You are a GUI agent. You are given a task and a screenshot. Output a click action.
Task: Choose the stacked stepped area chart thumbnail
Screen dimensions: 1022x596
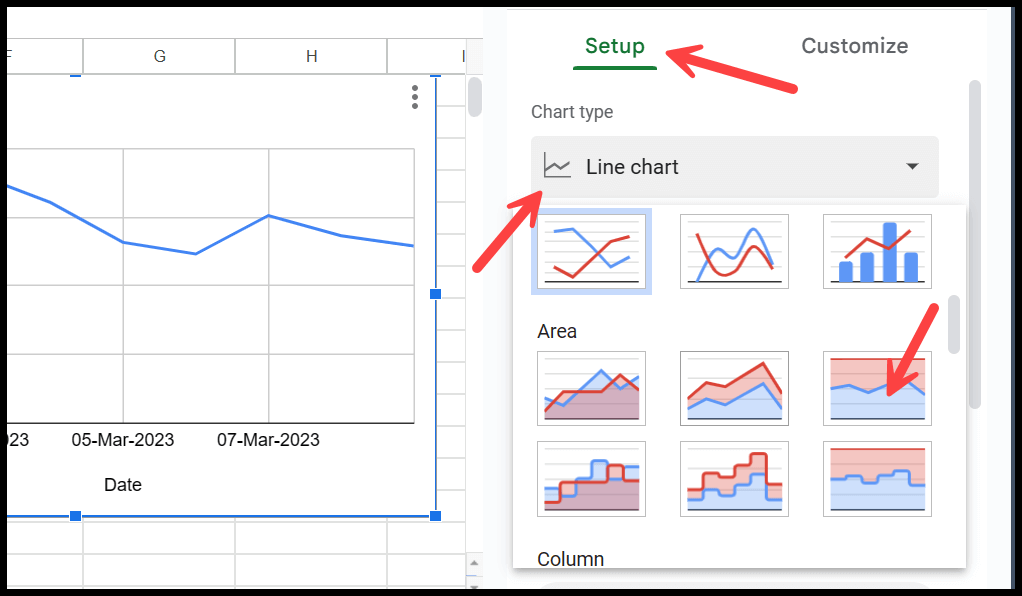click(734, 479)
